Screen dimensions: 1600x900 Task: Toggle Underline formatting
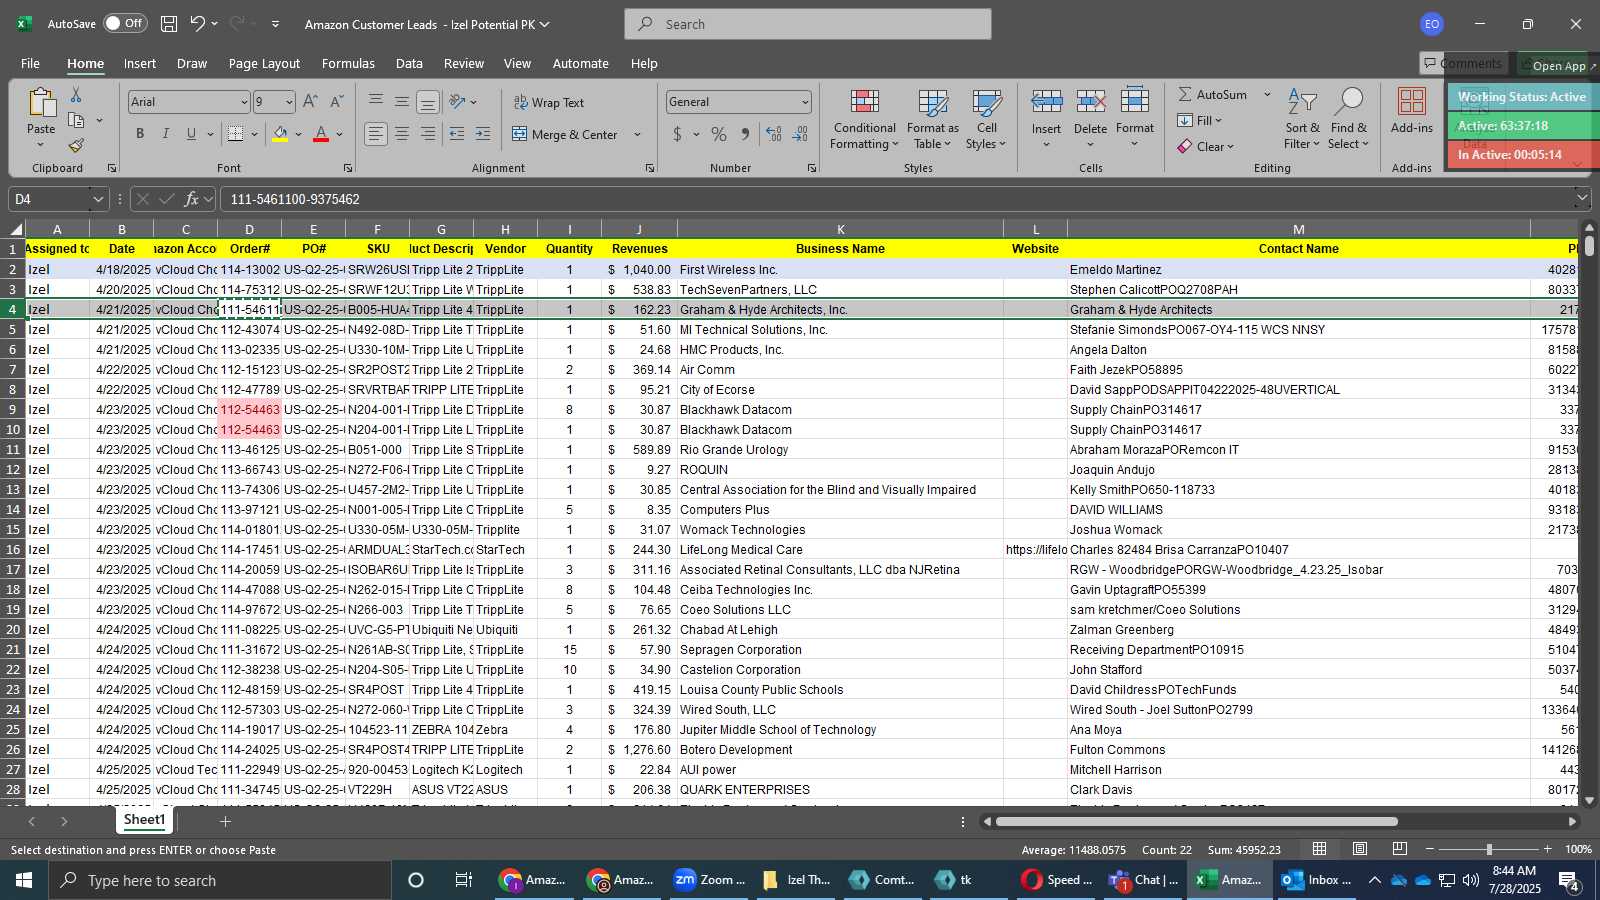click(x=191, y=134)
